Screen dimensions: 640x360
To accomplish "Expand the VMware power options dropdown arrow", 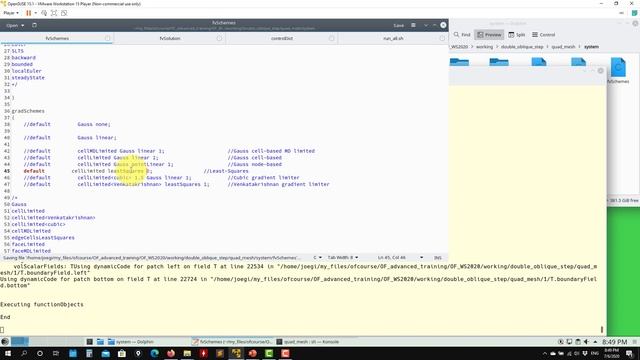I will pyautogui.click(x=36, y=13).
